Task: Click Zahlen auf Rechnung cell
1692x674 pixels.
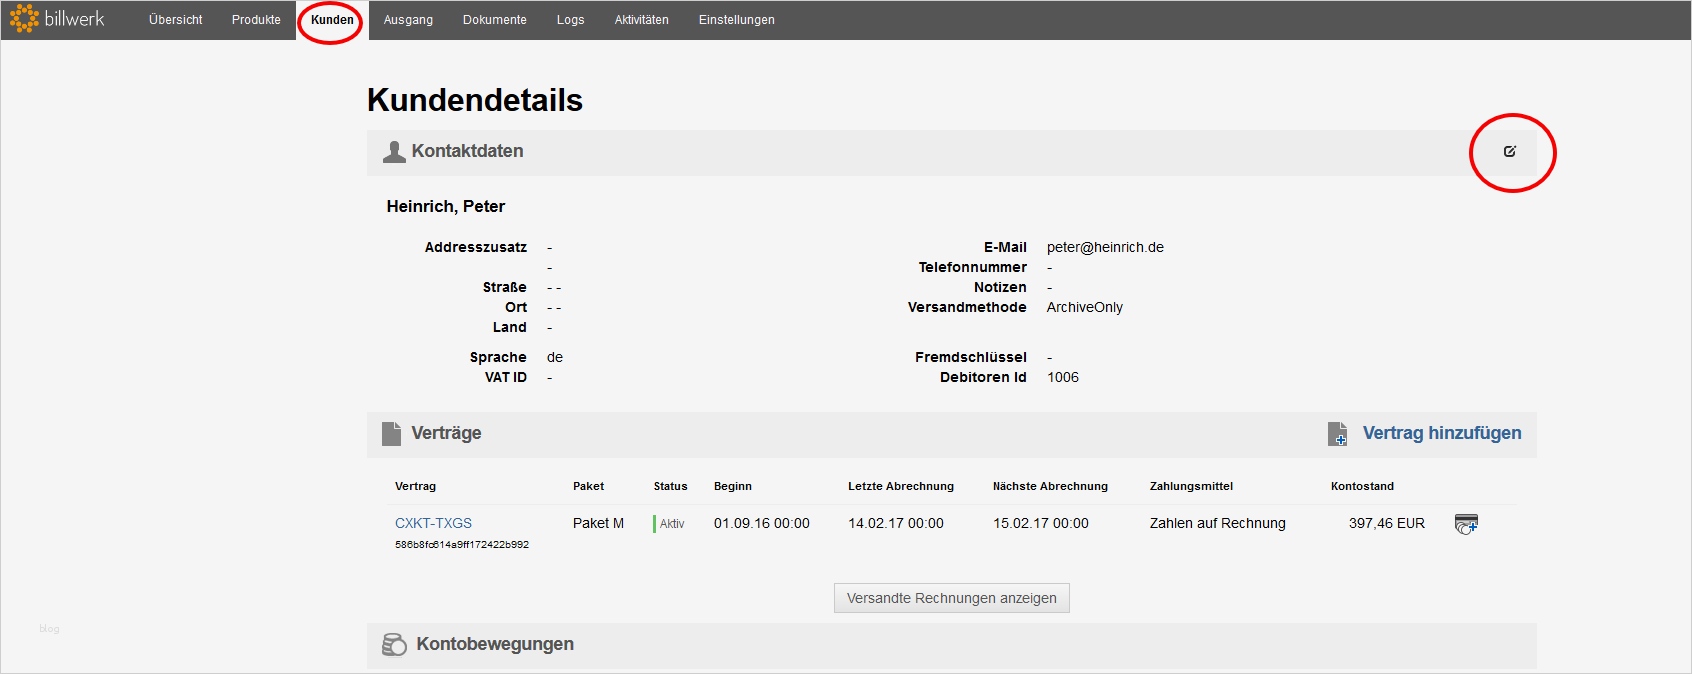Action: (1218, 523)
